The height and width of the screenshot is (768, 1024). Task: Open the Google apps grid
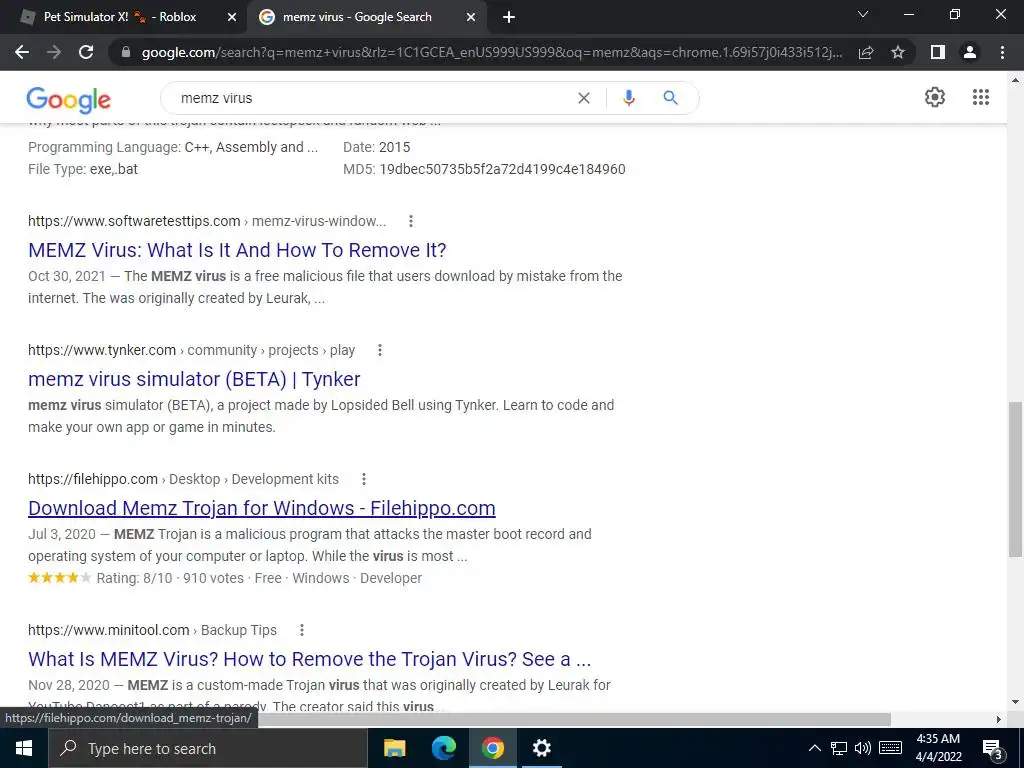981,97
